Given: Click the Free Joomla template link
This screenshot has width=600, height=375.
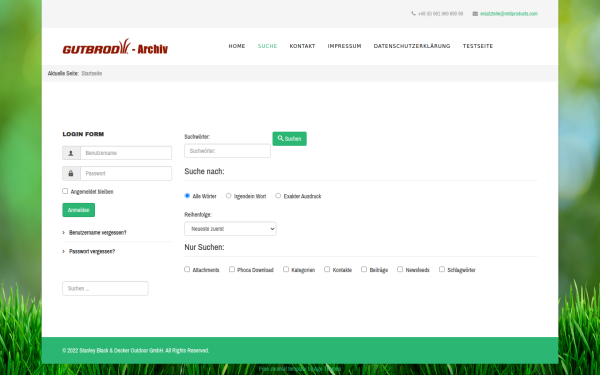Looking at the screenshot, I should pos(300,369).
